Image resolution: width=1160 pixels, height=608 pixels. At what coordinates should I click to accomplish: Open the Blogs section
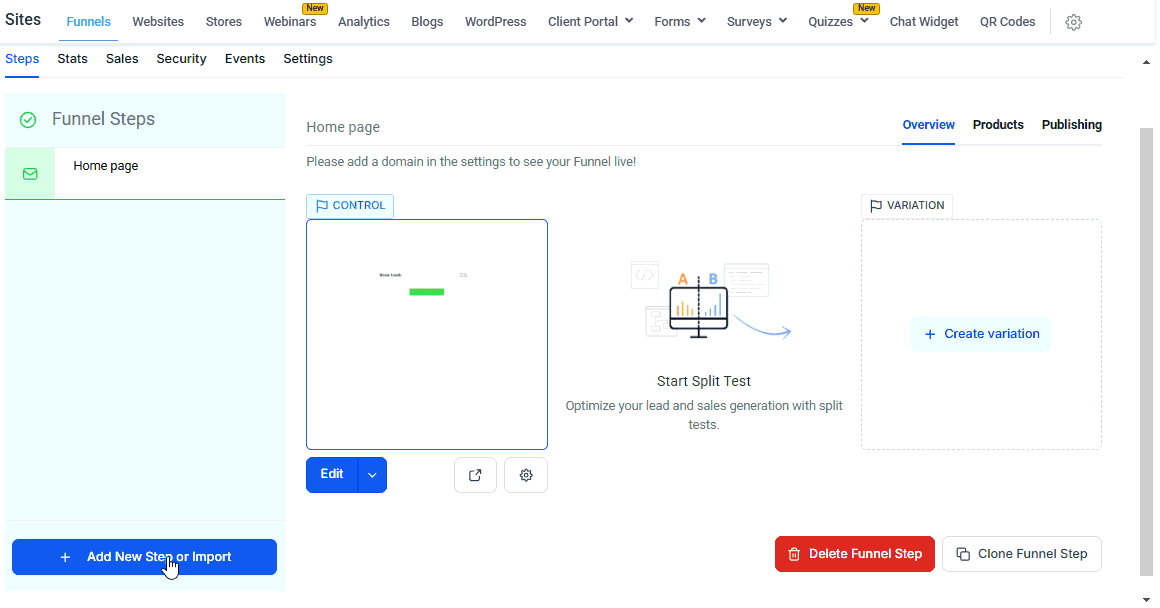coord(427,21)
